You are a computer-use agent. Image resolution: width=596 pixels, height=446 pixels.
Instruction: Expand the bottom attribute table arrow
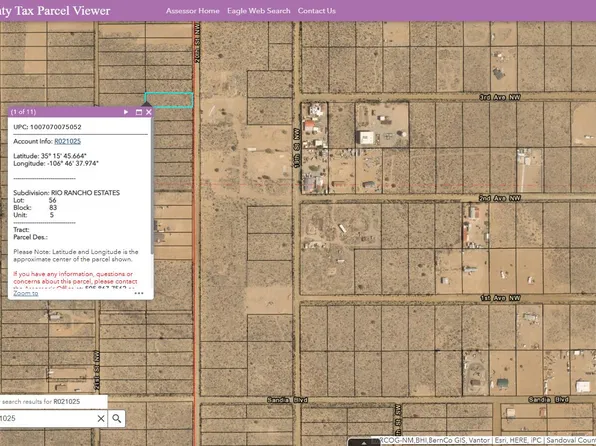[364, 443]
